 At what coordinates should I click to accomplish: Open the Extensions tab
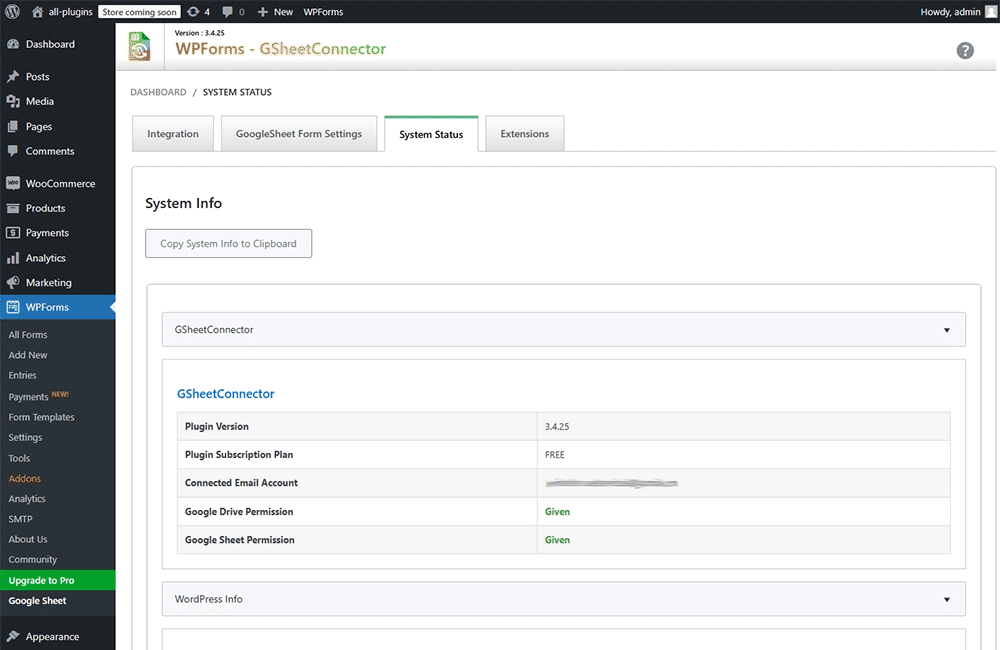point(525,134)
